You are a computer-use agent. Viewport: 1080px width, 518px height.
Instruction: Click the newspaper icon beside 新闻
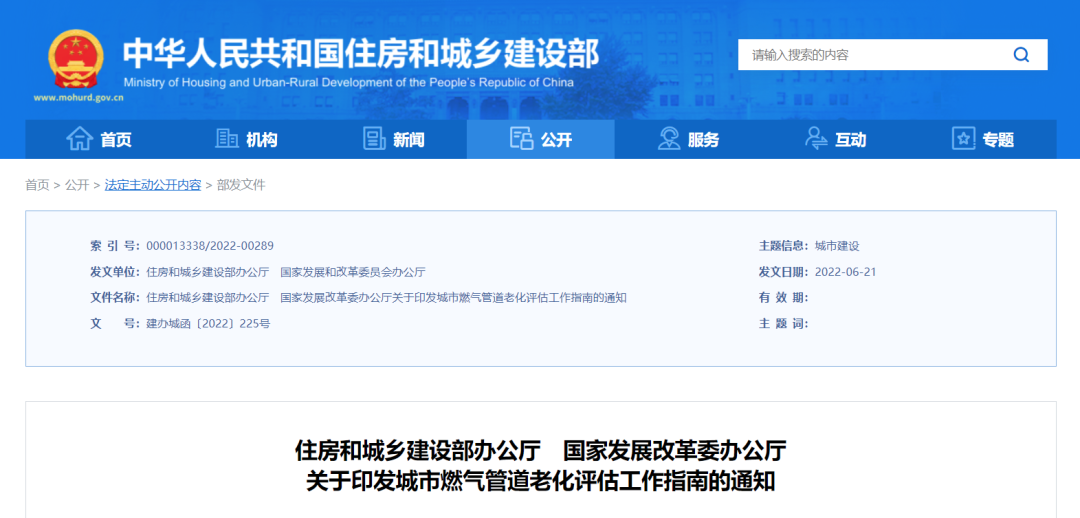(374, 138)
